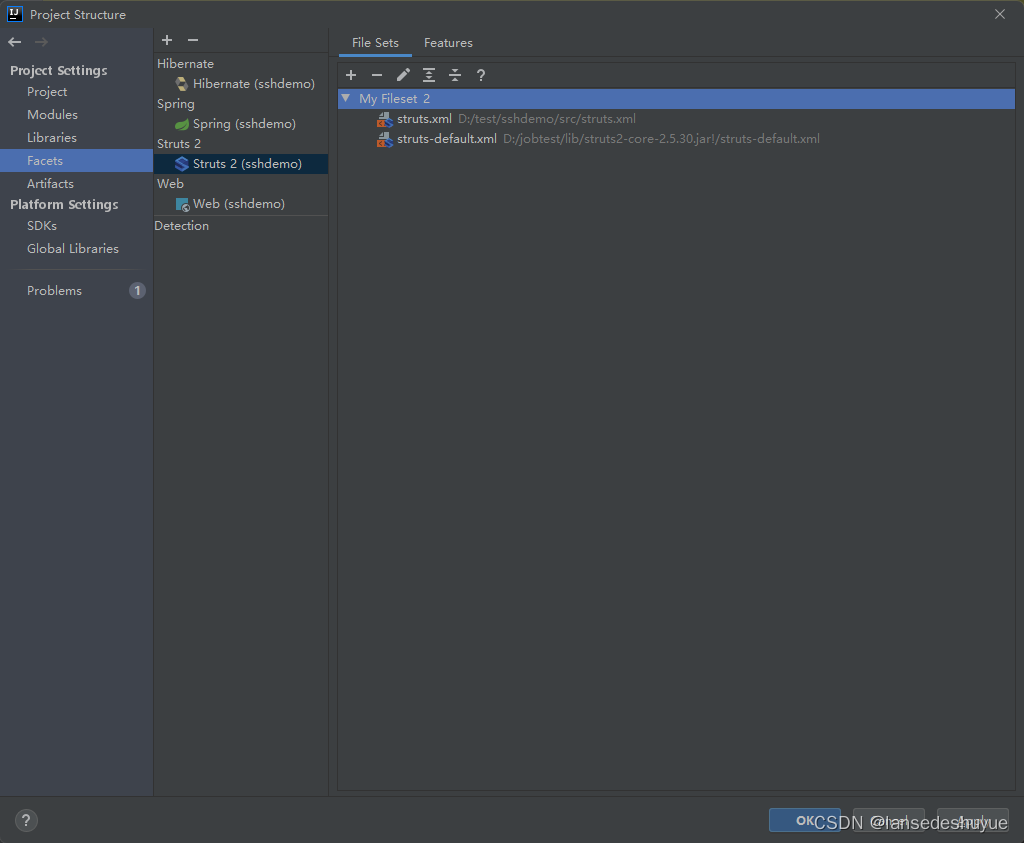The image size is (1024, 843).
Task: Click the OK button
Action: coord(805,820)
